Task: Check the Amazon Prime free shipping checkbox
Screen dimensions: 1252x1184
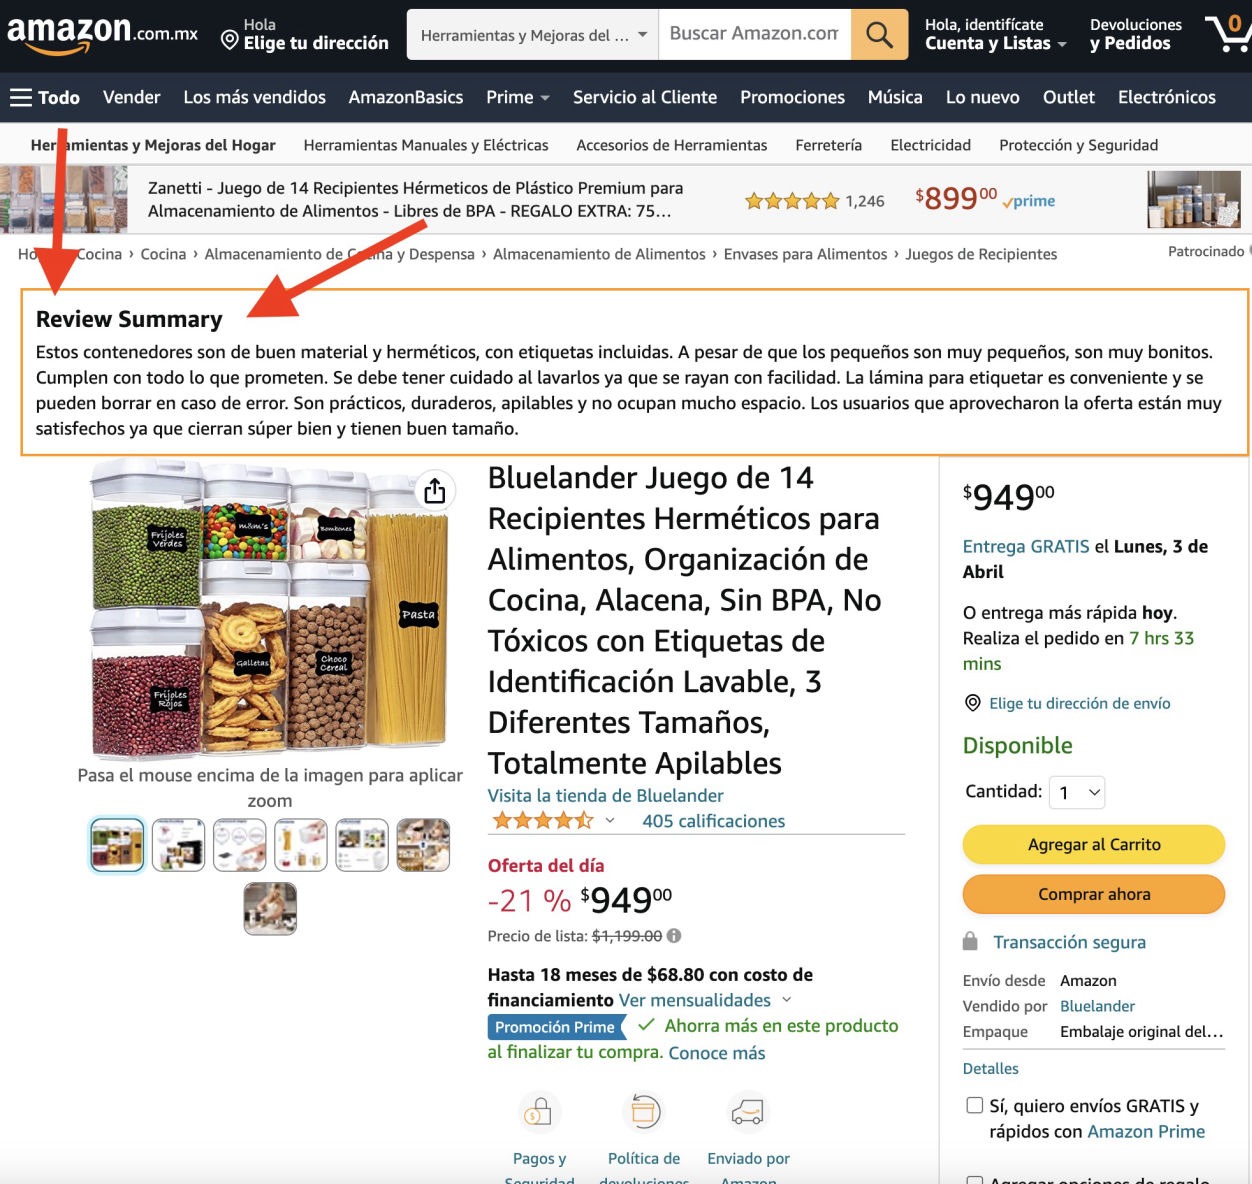Action: tap(974, 1105)
